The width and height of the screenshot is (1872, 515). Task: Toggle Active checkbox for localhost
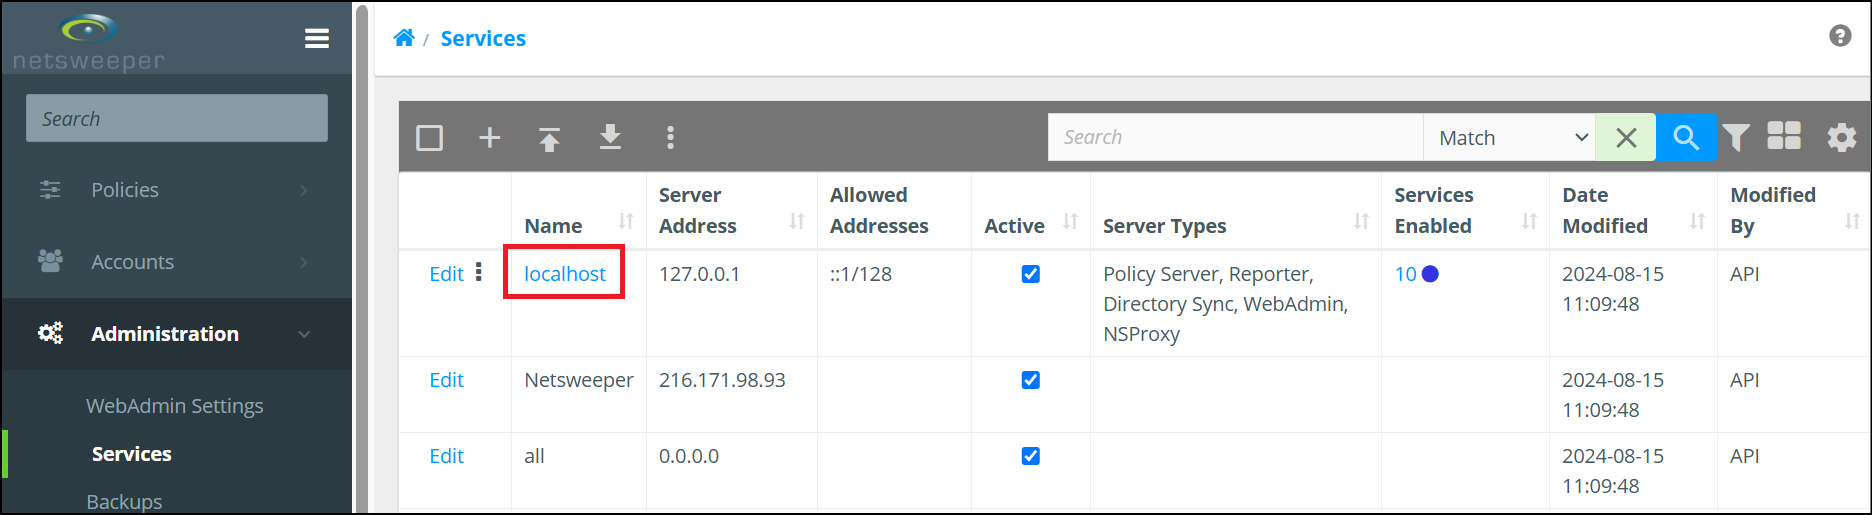tap(1031, 274)
